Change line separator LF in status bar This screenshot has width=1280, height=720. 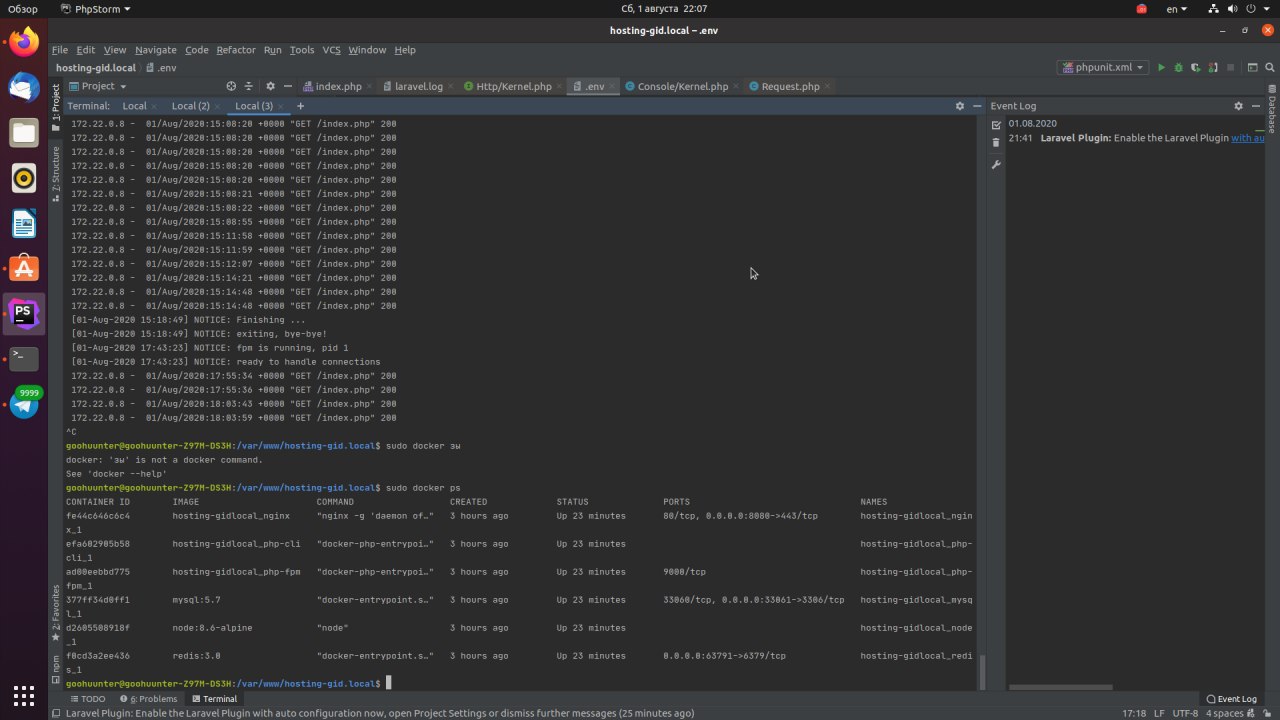click(1159, 713)
